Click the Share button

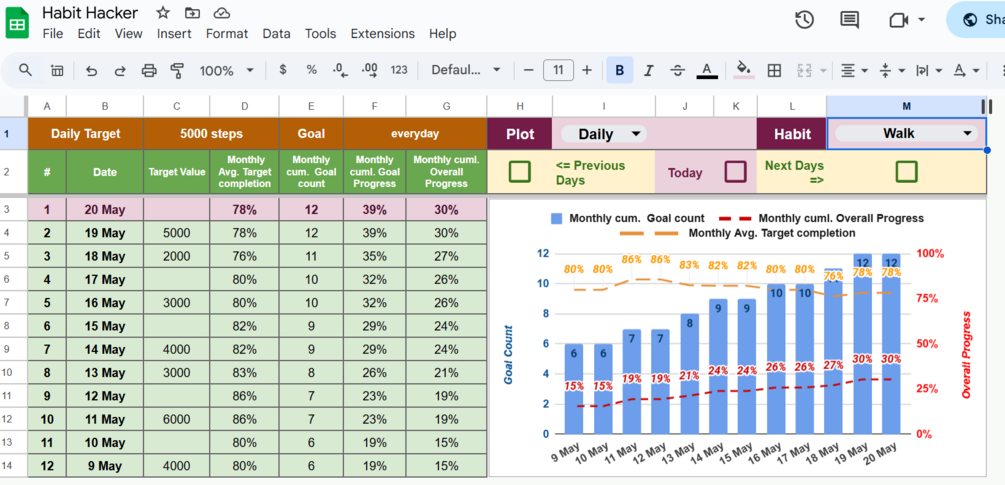pyautogui.click(x=977, y=20)
